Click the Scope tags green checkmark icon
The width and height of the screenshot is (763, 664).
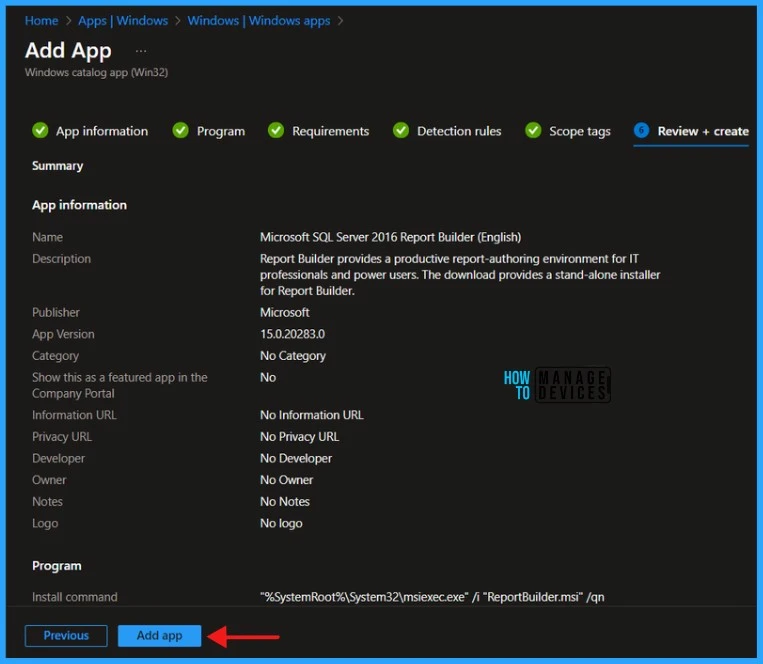point(533,130)
